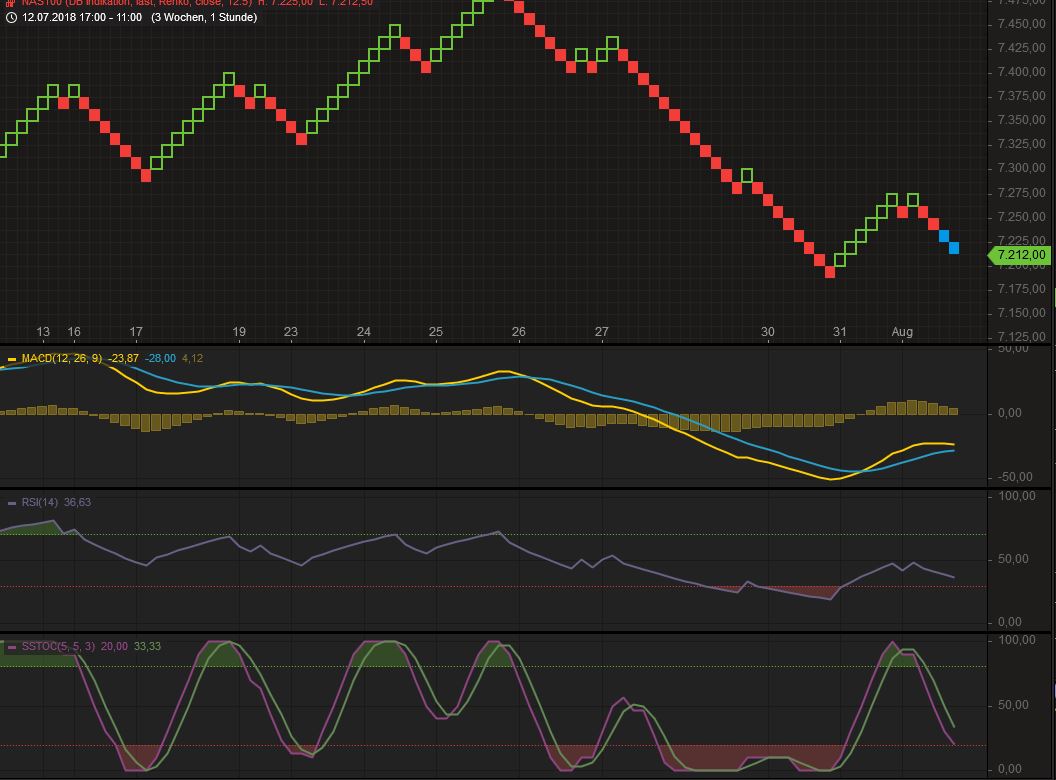Click the RSI oversold red dotted line
Viewport: 1056px width, 780px height.
pyautogui.click(x=400, y=588)
